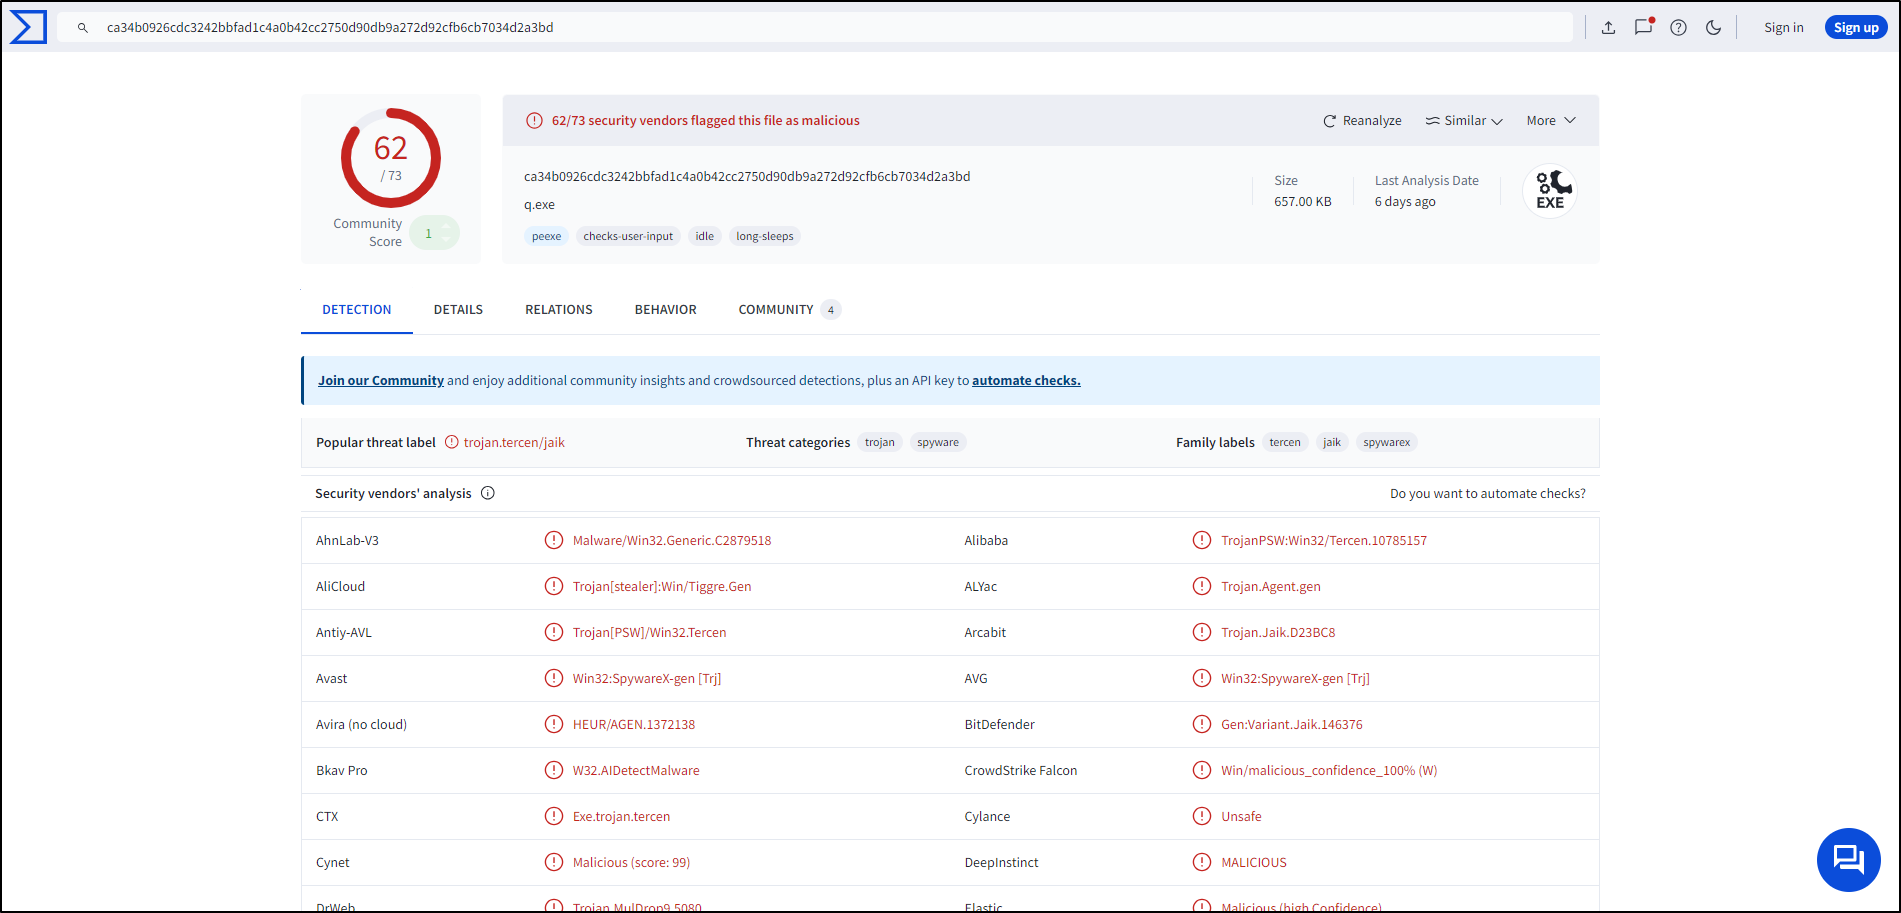Expand the More dropdown
This screenshot has width=1901, height=913.
tap(1551, 121)
